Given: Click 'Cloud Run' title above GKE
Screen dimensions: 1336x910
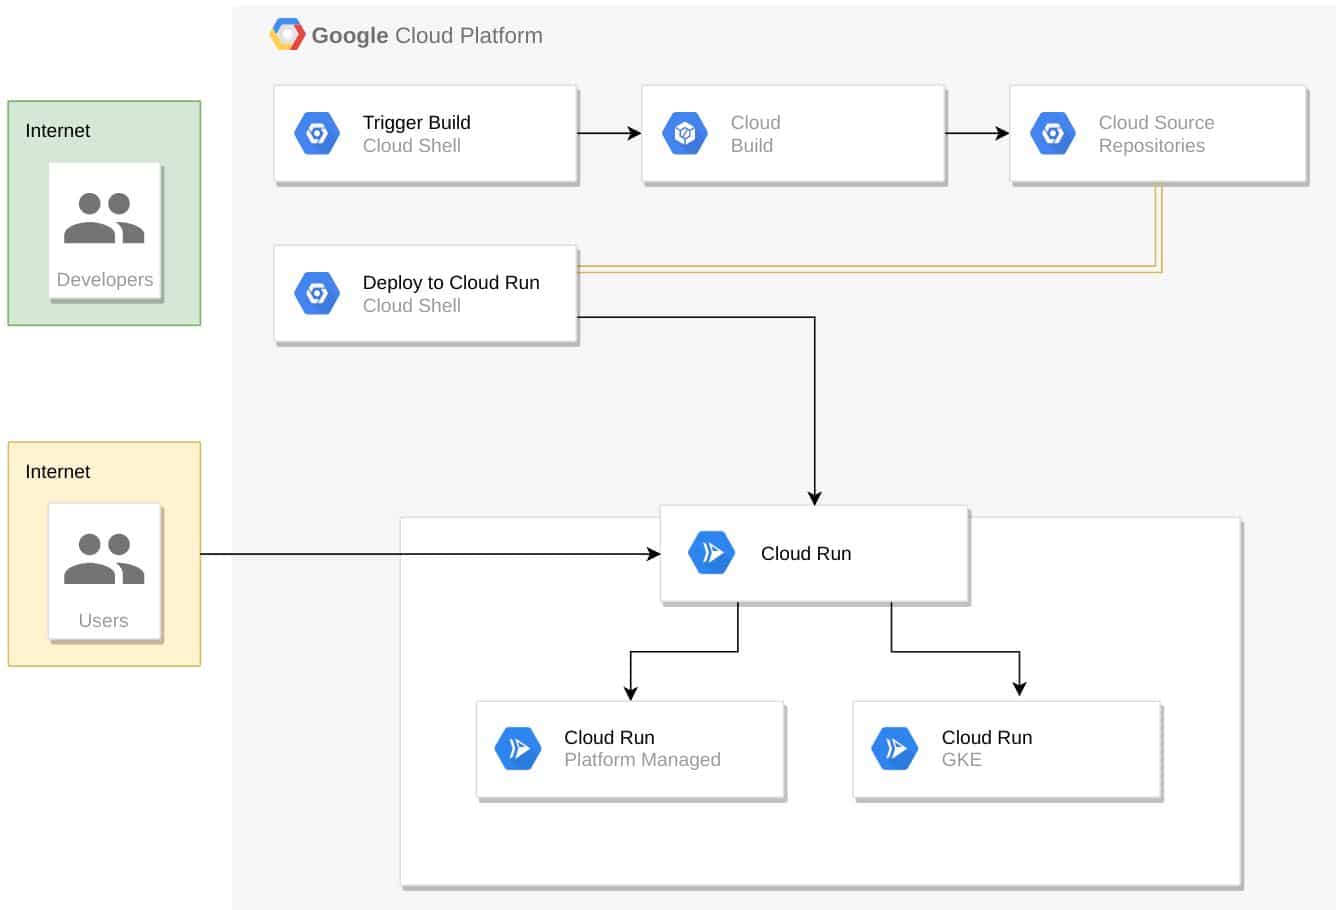Looking at the screenshot, I should 987,737.
